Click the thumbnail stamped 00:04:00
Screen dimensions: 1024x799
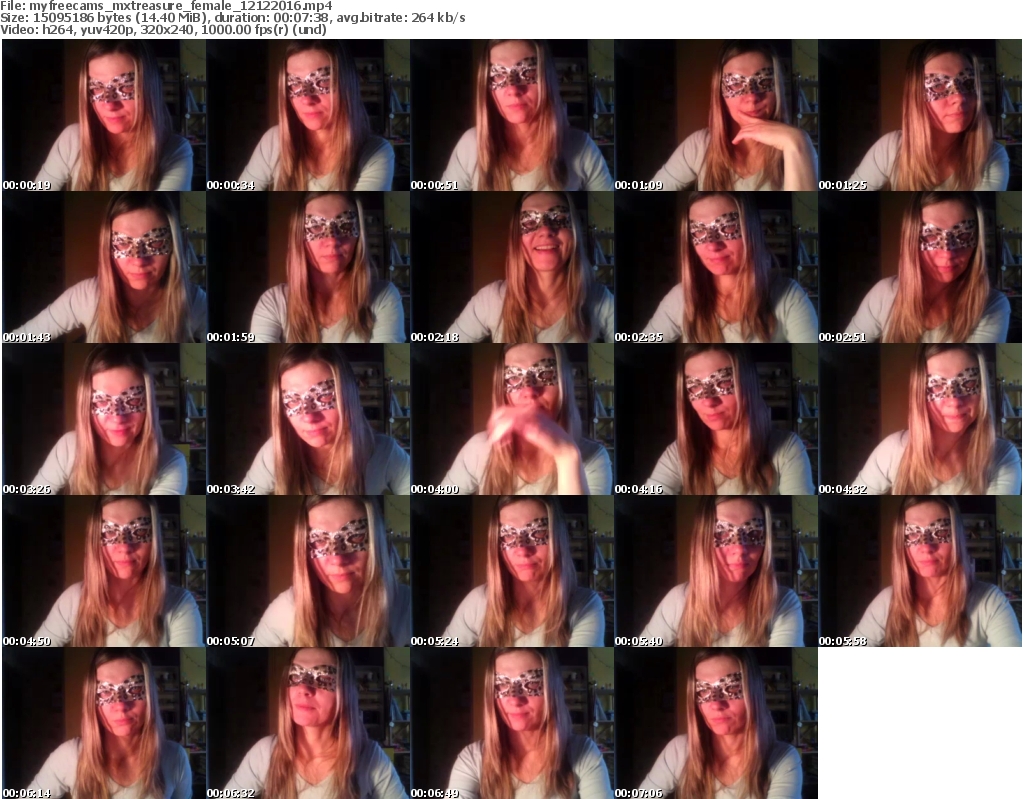[512, 419]
